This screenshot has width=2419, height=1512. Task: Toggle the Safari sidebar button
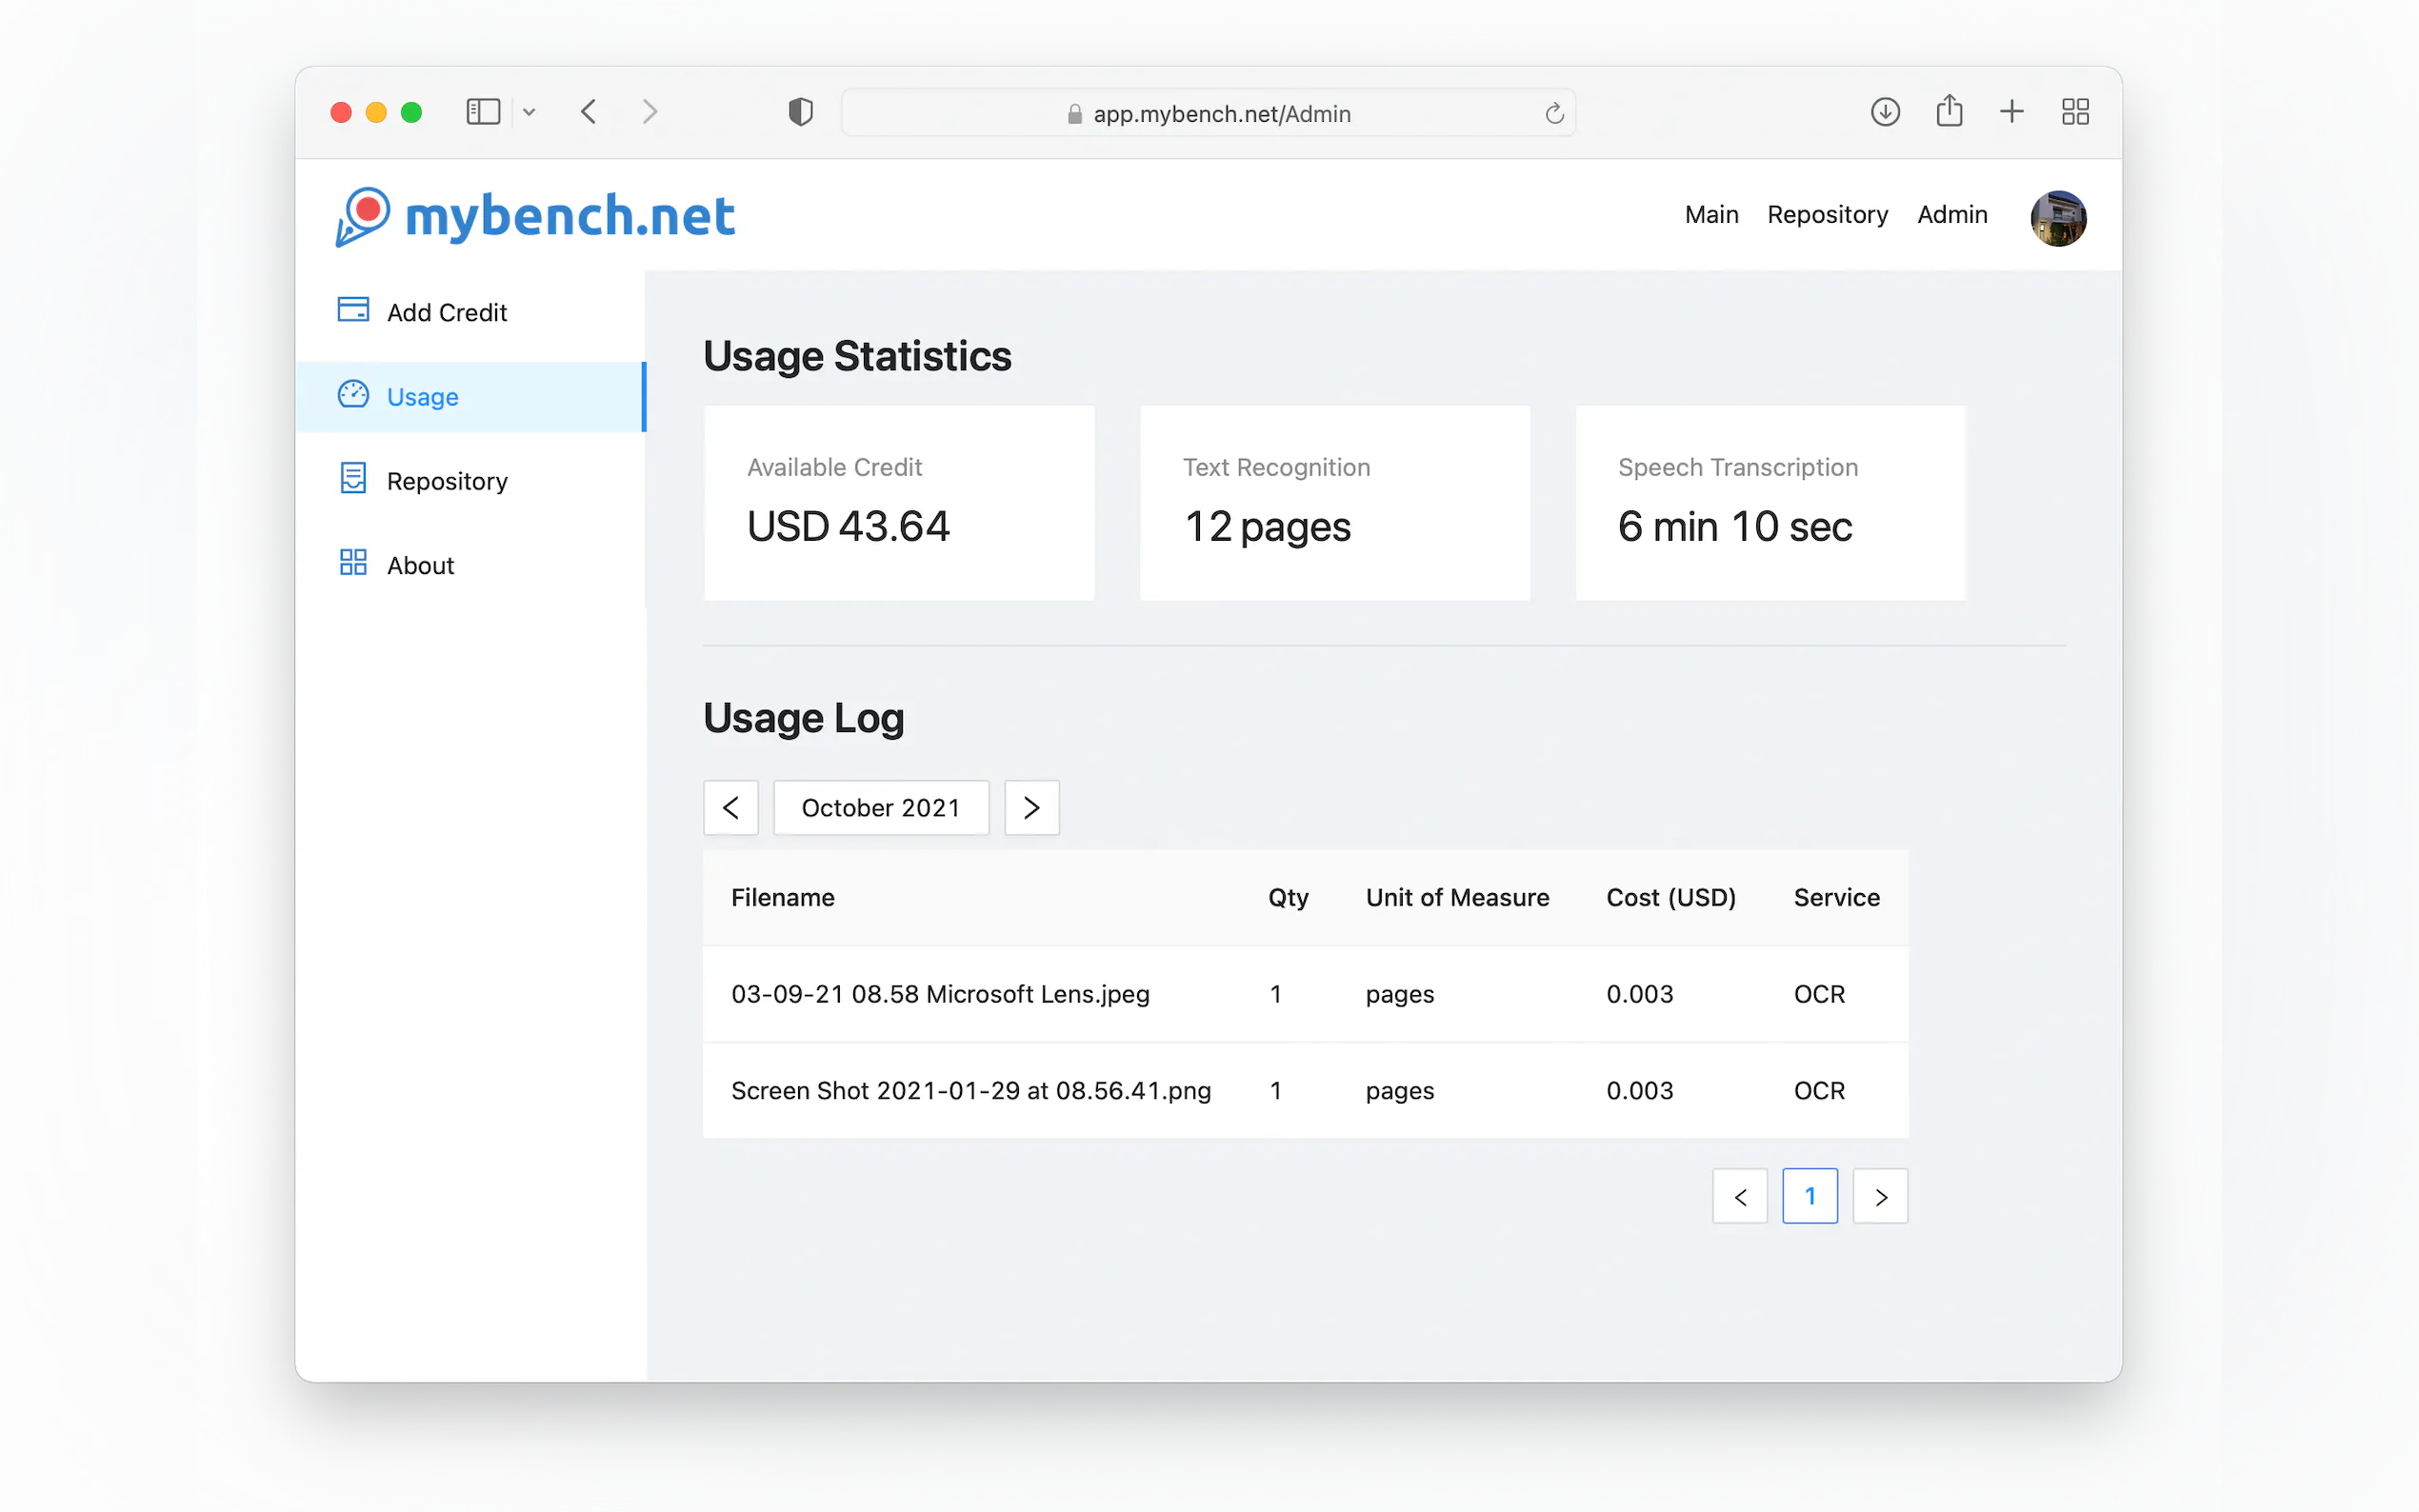pos(483,112)
